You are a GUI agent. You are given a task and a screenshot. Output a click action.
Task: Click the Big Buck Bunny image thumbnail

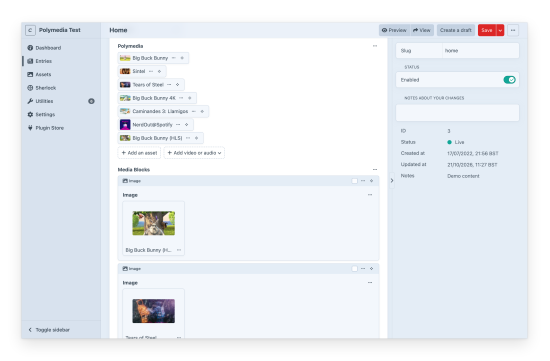(154, 223)
